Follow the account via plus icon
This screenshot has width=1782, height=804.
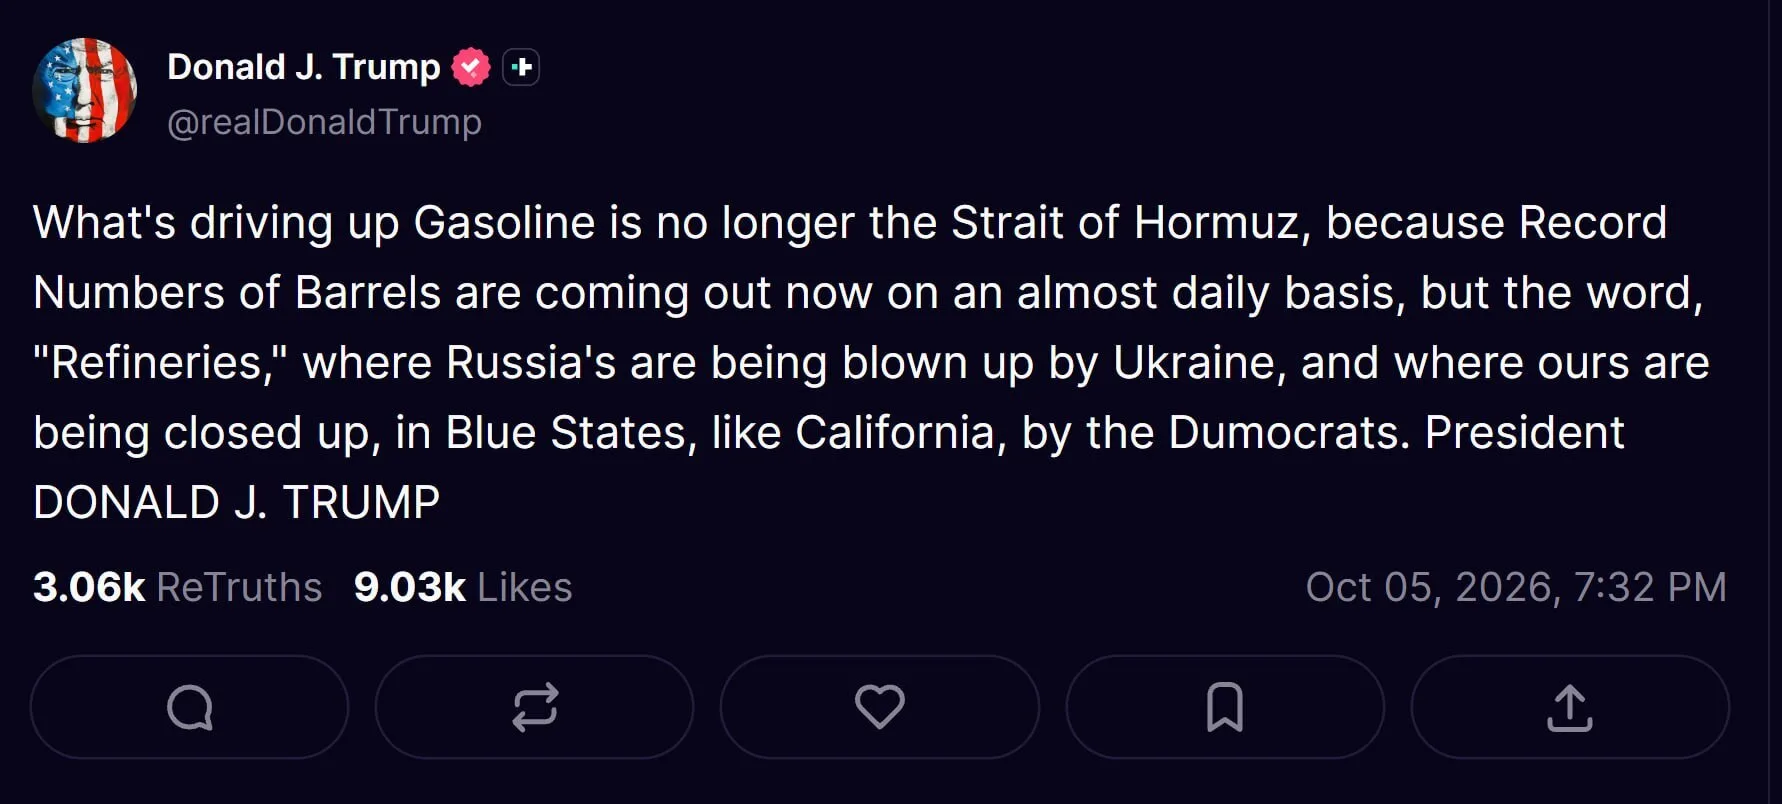tap(521, 67)
